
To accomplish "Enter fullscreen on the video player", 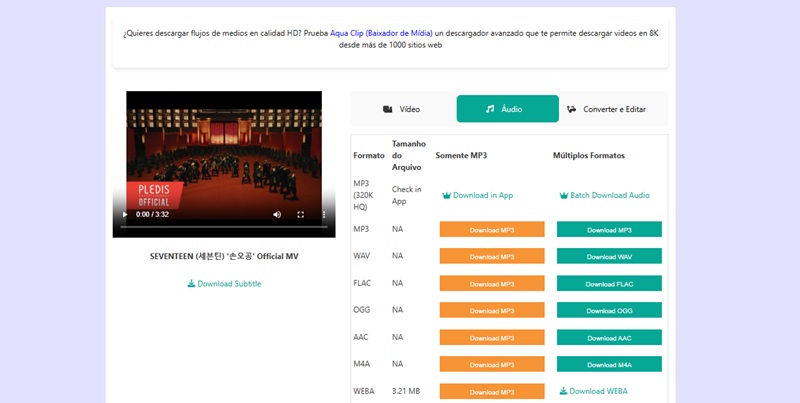I will (x=301, y=214).
